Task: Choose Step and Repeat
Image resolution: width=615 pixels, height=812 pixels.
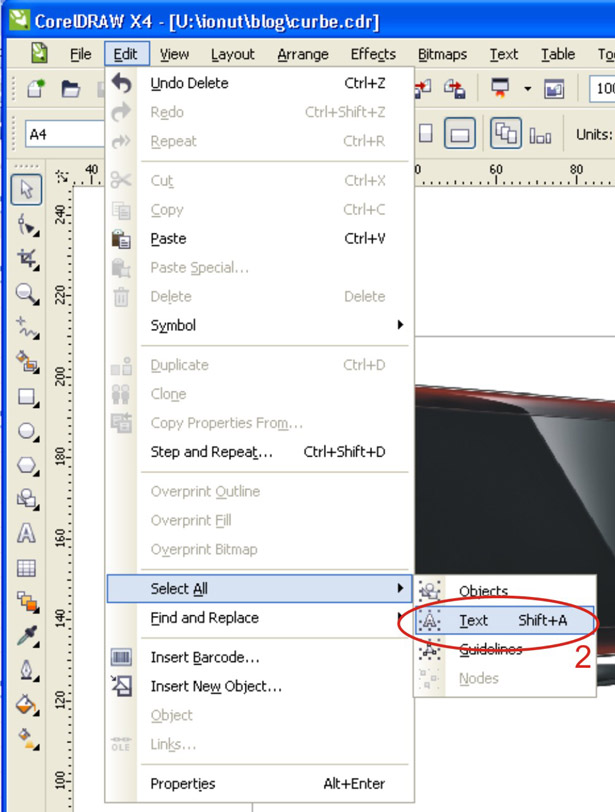Action: click(259, 452)
